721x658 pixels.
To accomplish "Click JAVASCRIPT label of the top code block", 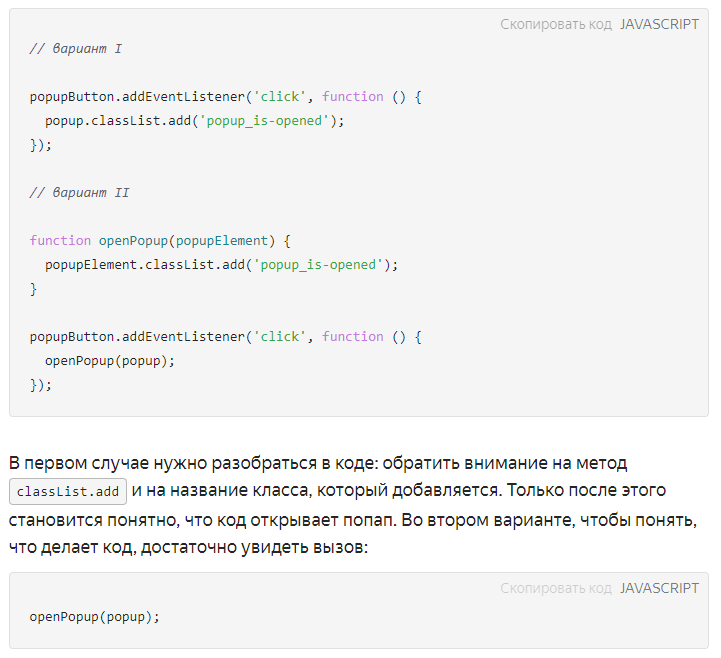I will point(659,24).
